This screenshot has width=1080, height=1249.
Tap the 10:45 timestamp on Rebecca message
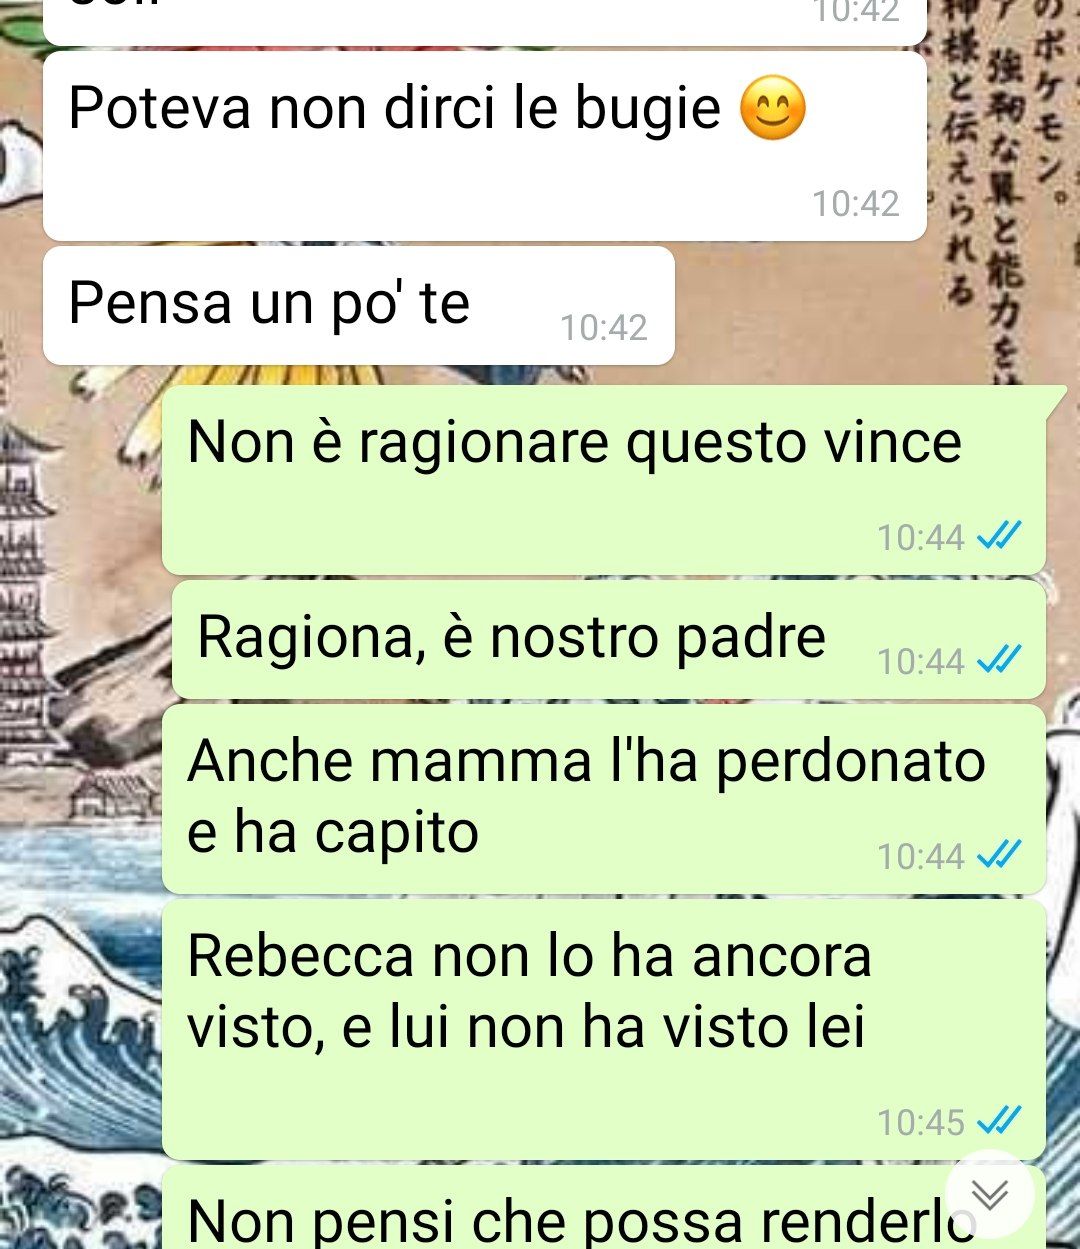tap(921, 1123)
